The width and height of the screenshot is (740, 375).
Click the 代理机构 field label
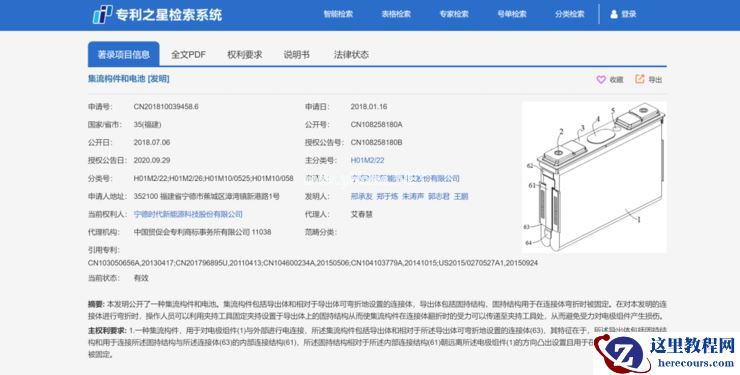point(103,232)
